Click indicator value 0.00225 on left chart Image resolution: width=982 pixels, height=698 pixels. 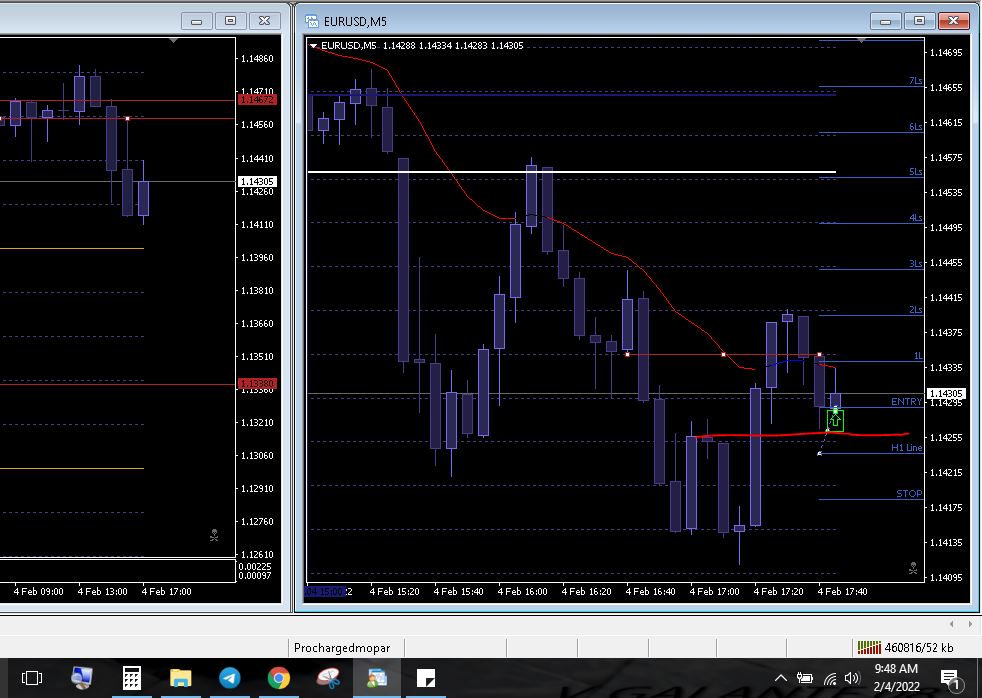pyautogui.click(x=256, y=567)
